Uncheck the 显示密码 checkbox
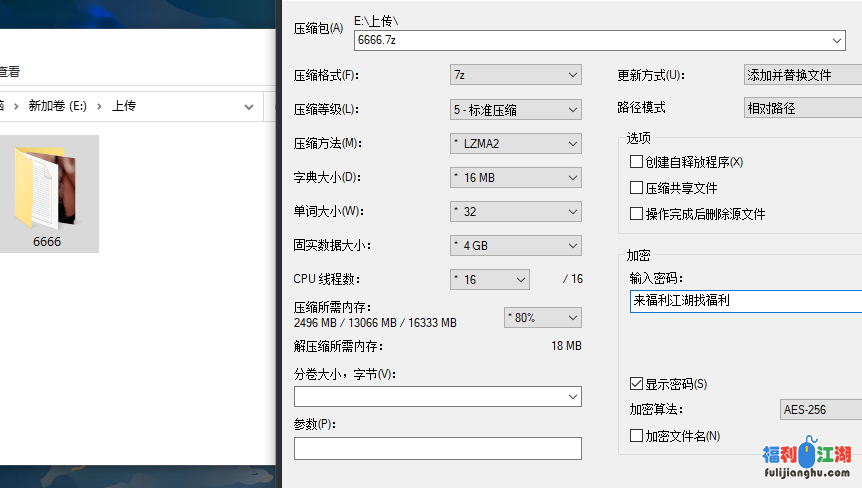862x488 pixels. pos(636,384)
